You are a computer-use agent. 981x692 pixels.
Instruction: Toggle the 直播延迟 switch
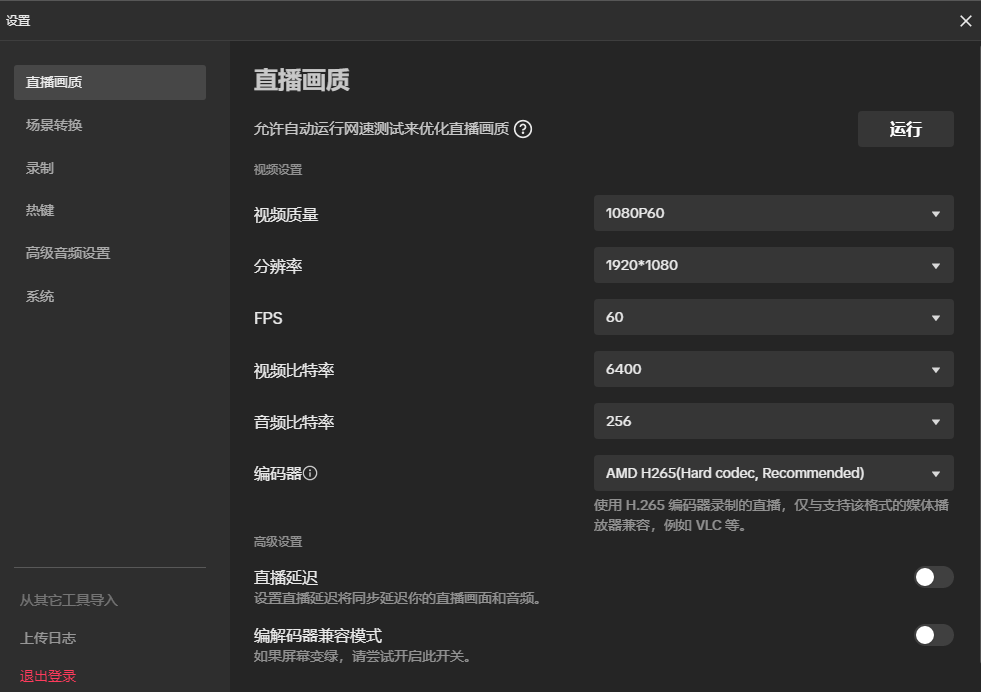[x=933, y=577]
